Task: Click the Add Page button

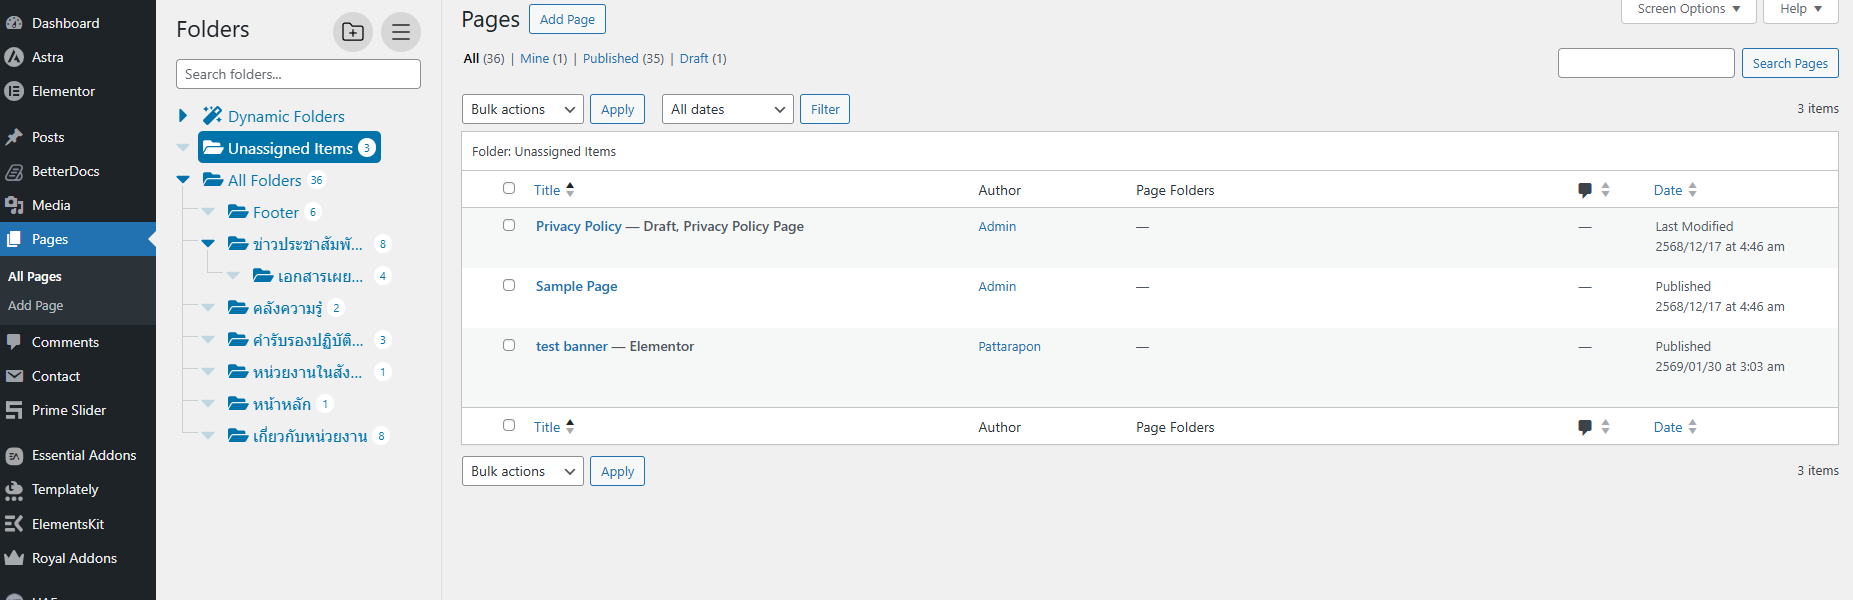Action: tap(567, 19)
